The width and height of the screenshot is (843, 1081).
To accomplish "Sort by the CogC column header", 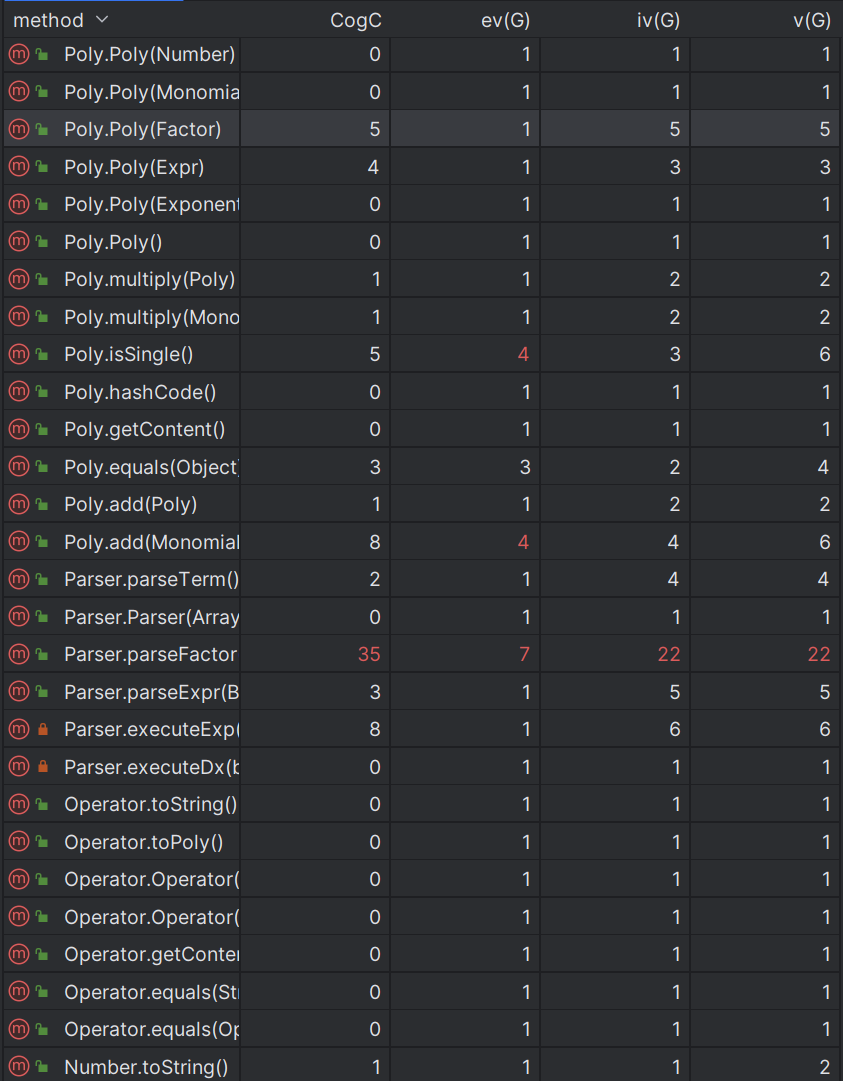I will point(356,20).
